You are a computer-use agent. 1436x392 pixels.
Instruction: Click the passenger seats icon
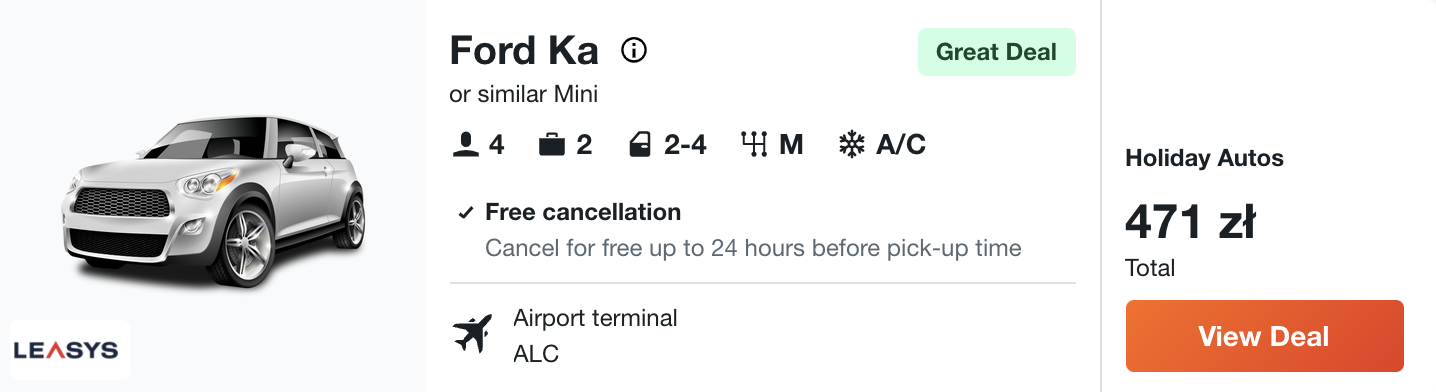coord(466,146)
